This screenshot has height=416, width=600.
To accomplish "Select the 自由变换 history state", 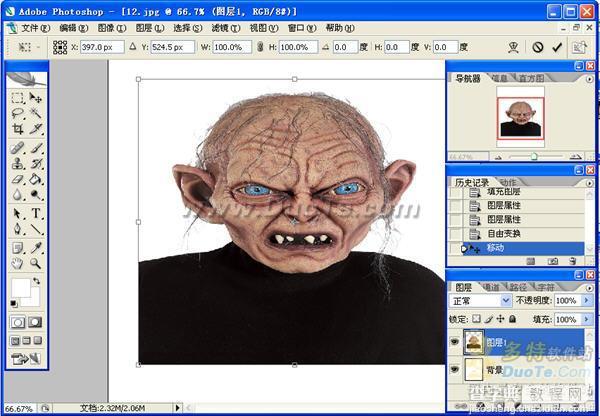I will pos(517,233).
